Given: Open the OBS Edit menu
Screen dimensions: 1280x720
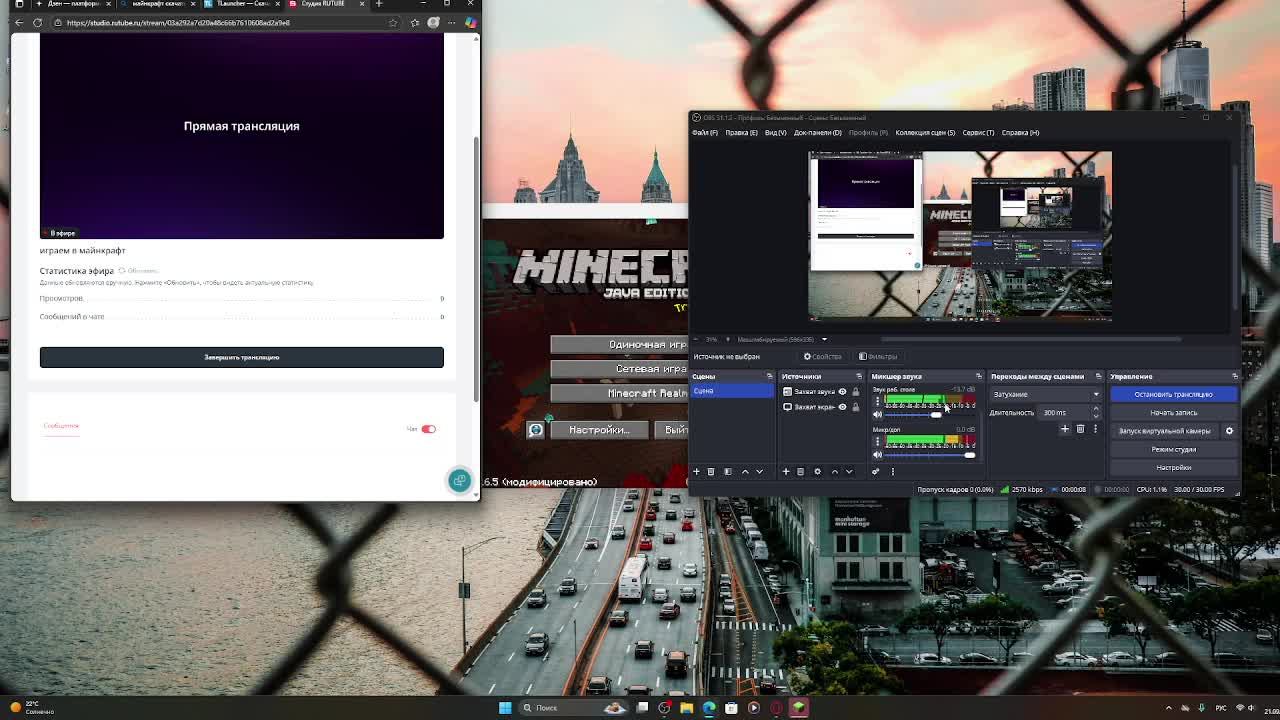Looking at the screenshot, I should tap(741, 133).
